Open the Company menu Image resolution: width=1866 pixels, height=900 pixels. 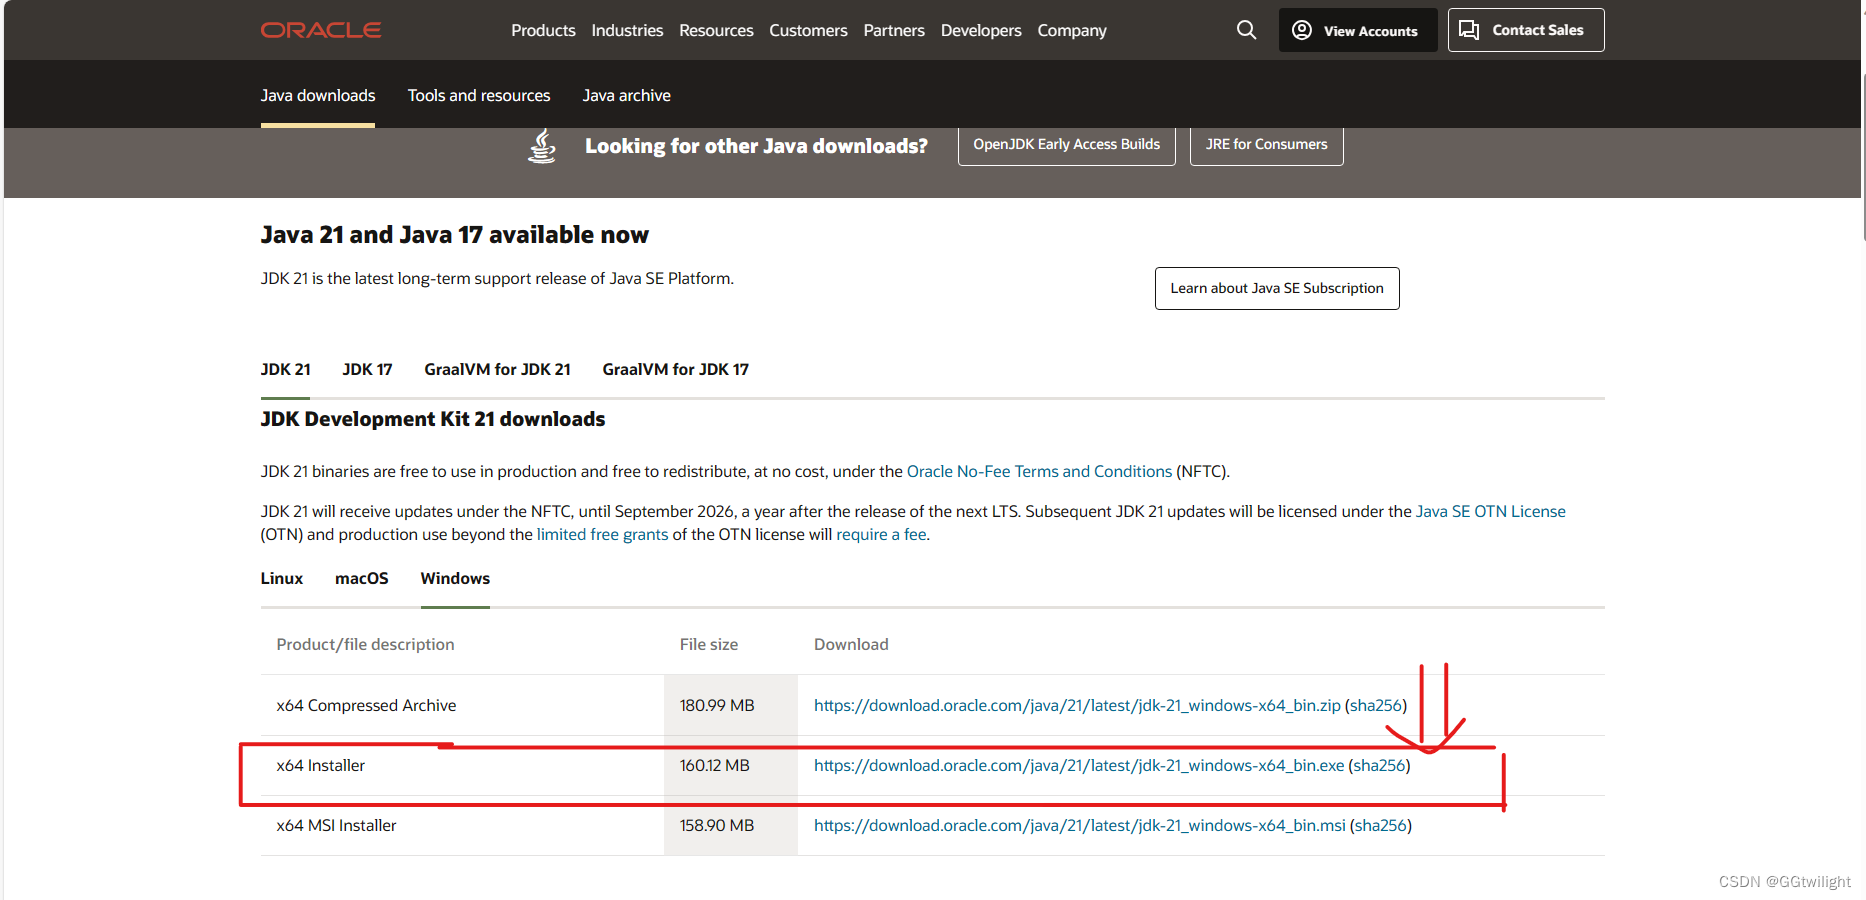[x=1072, y=30]
